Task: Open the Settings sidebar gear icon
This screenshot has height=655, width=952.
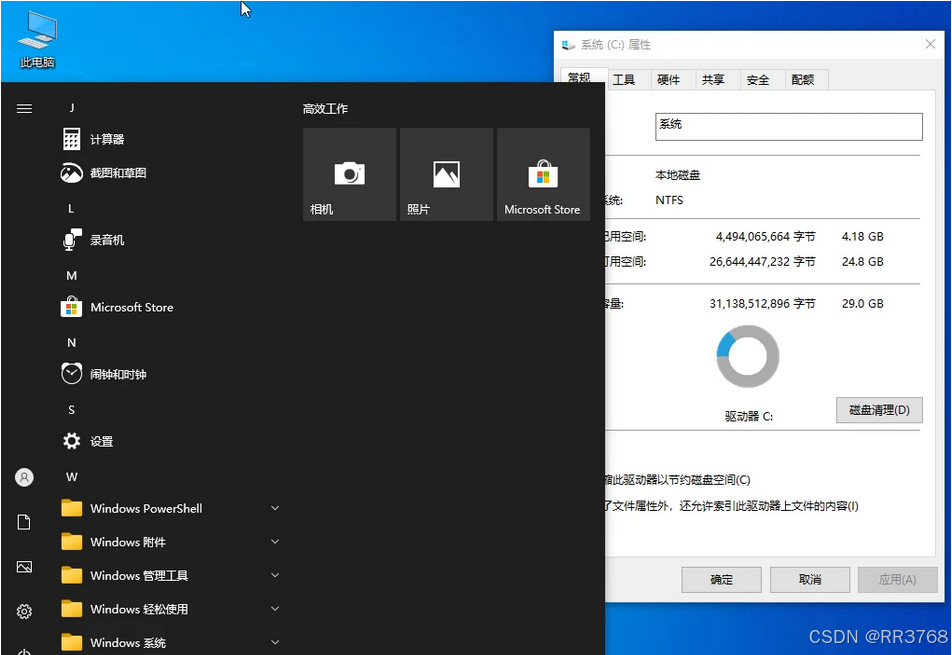Action: pyautogui.click(x=24, y=611)
